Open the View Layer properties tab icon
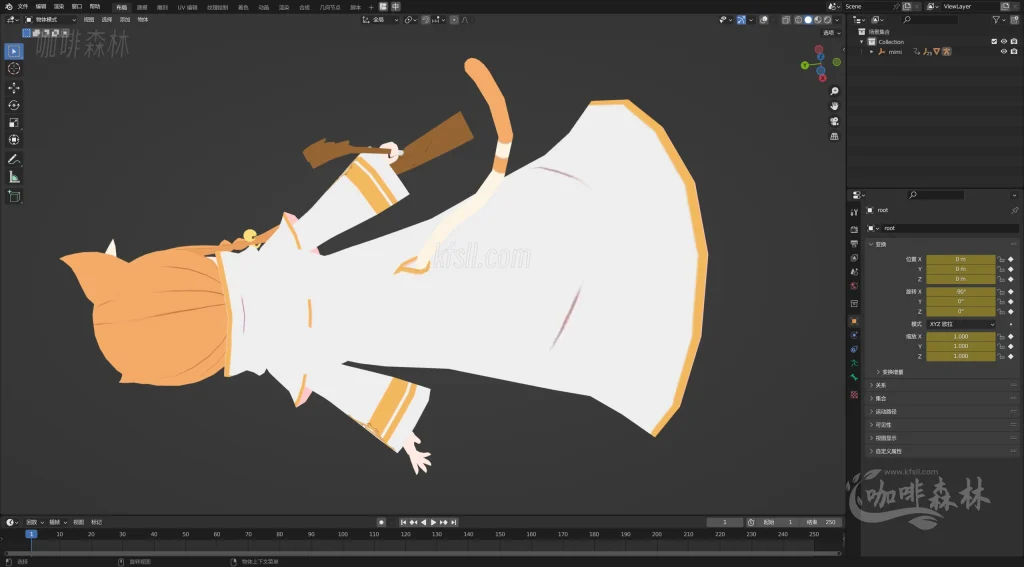The image size is (1024, 567). 854,258
